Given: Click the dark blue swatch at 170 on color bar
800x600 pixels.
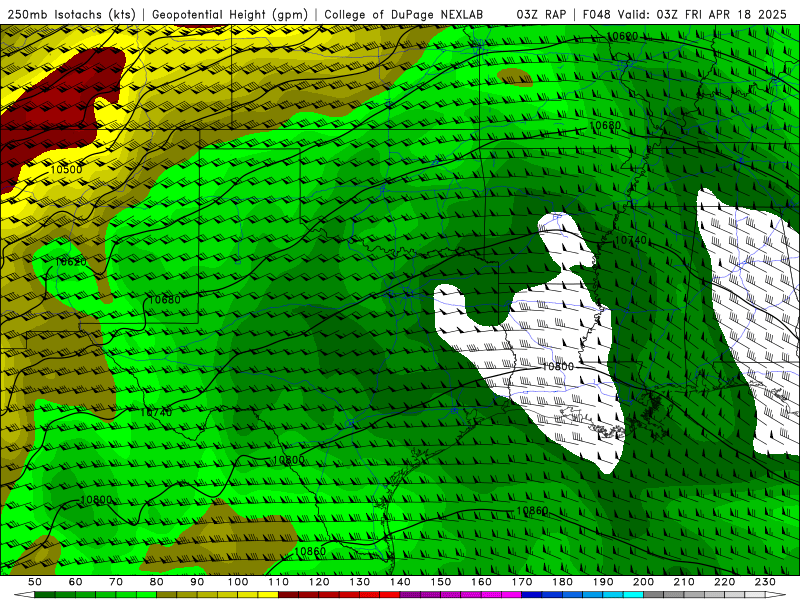Looking at the screenshot, I should (532, 595).
